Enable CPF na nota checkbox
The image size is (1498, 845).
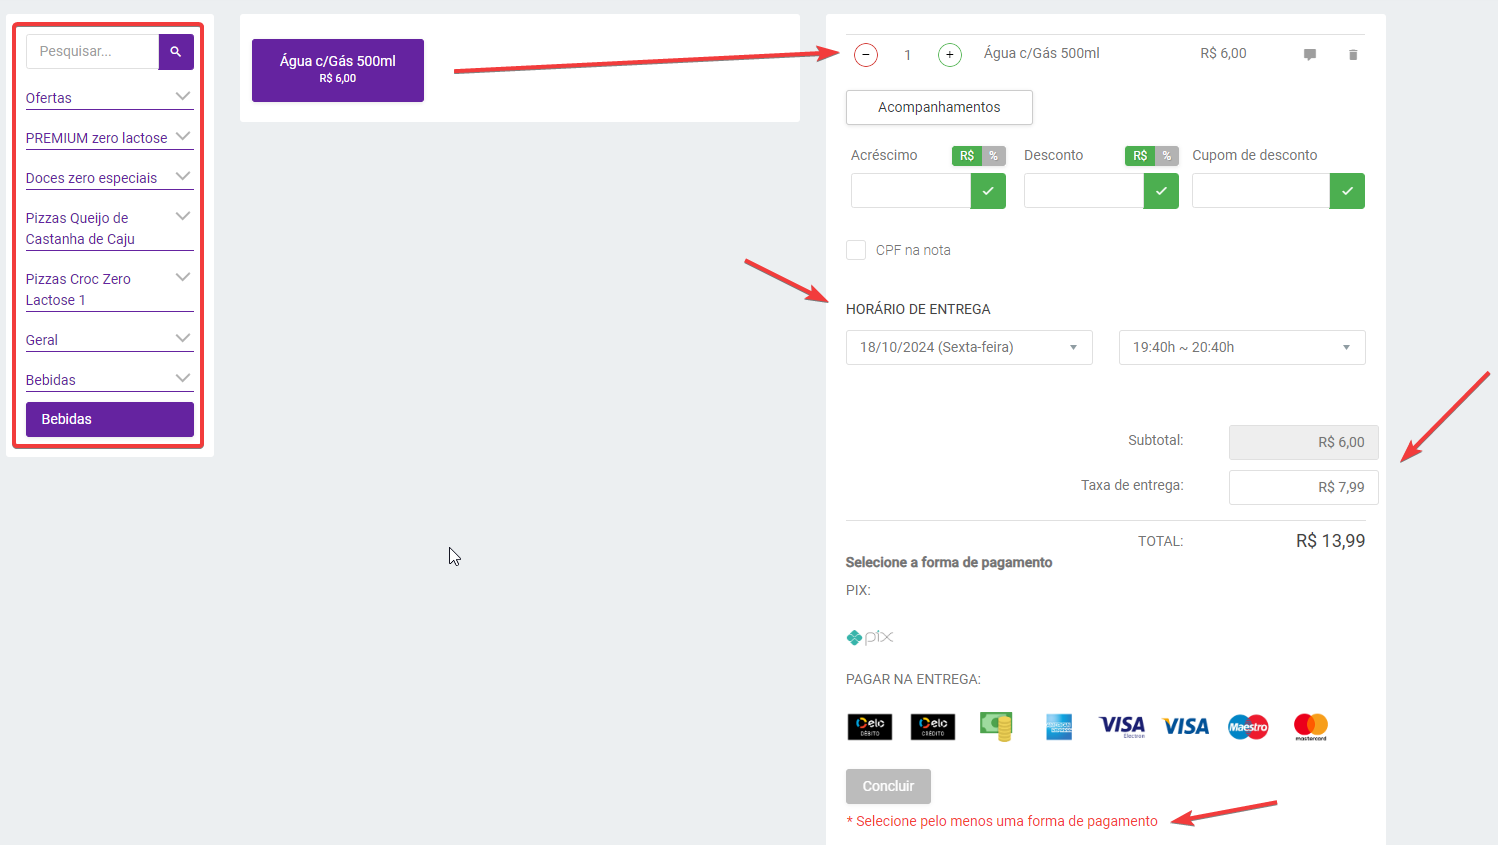tap(856, 250)
